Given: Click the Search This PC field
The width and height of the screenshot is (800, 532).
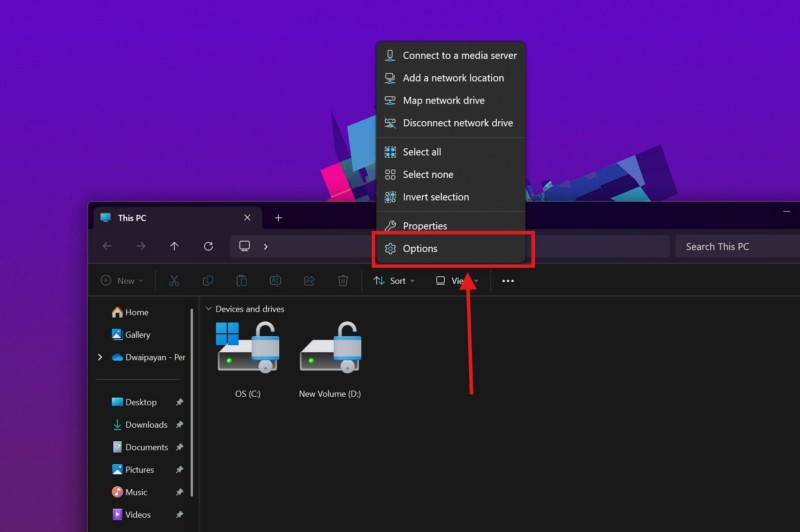Looking at the screenshot, I should (735, 246).
